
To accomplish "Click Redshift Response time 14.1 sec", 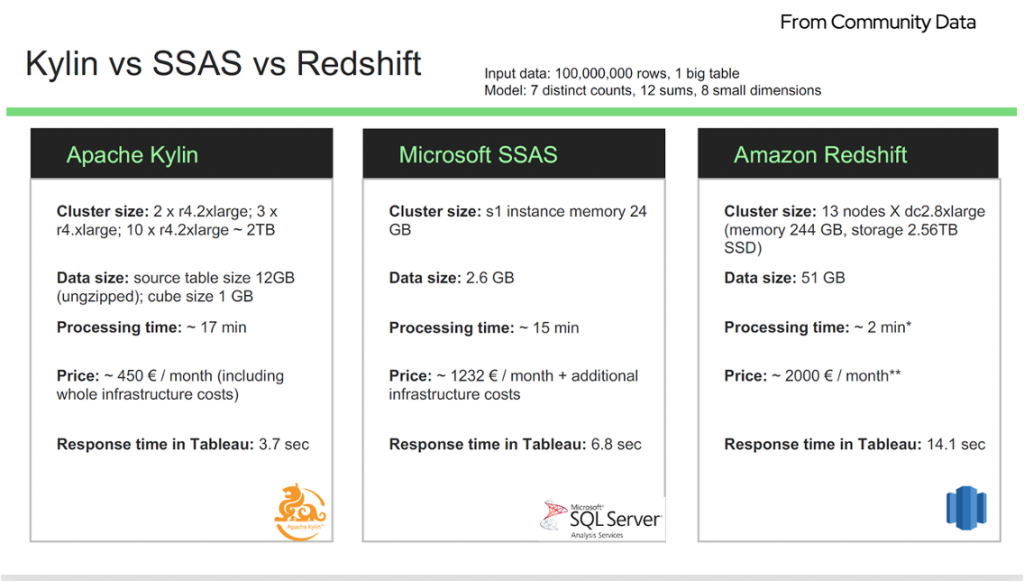I will [x=854, y=444].
